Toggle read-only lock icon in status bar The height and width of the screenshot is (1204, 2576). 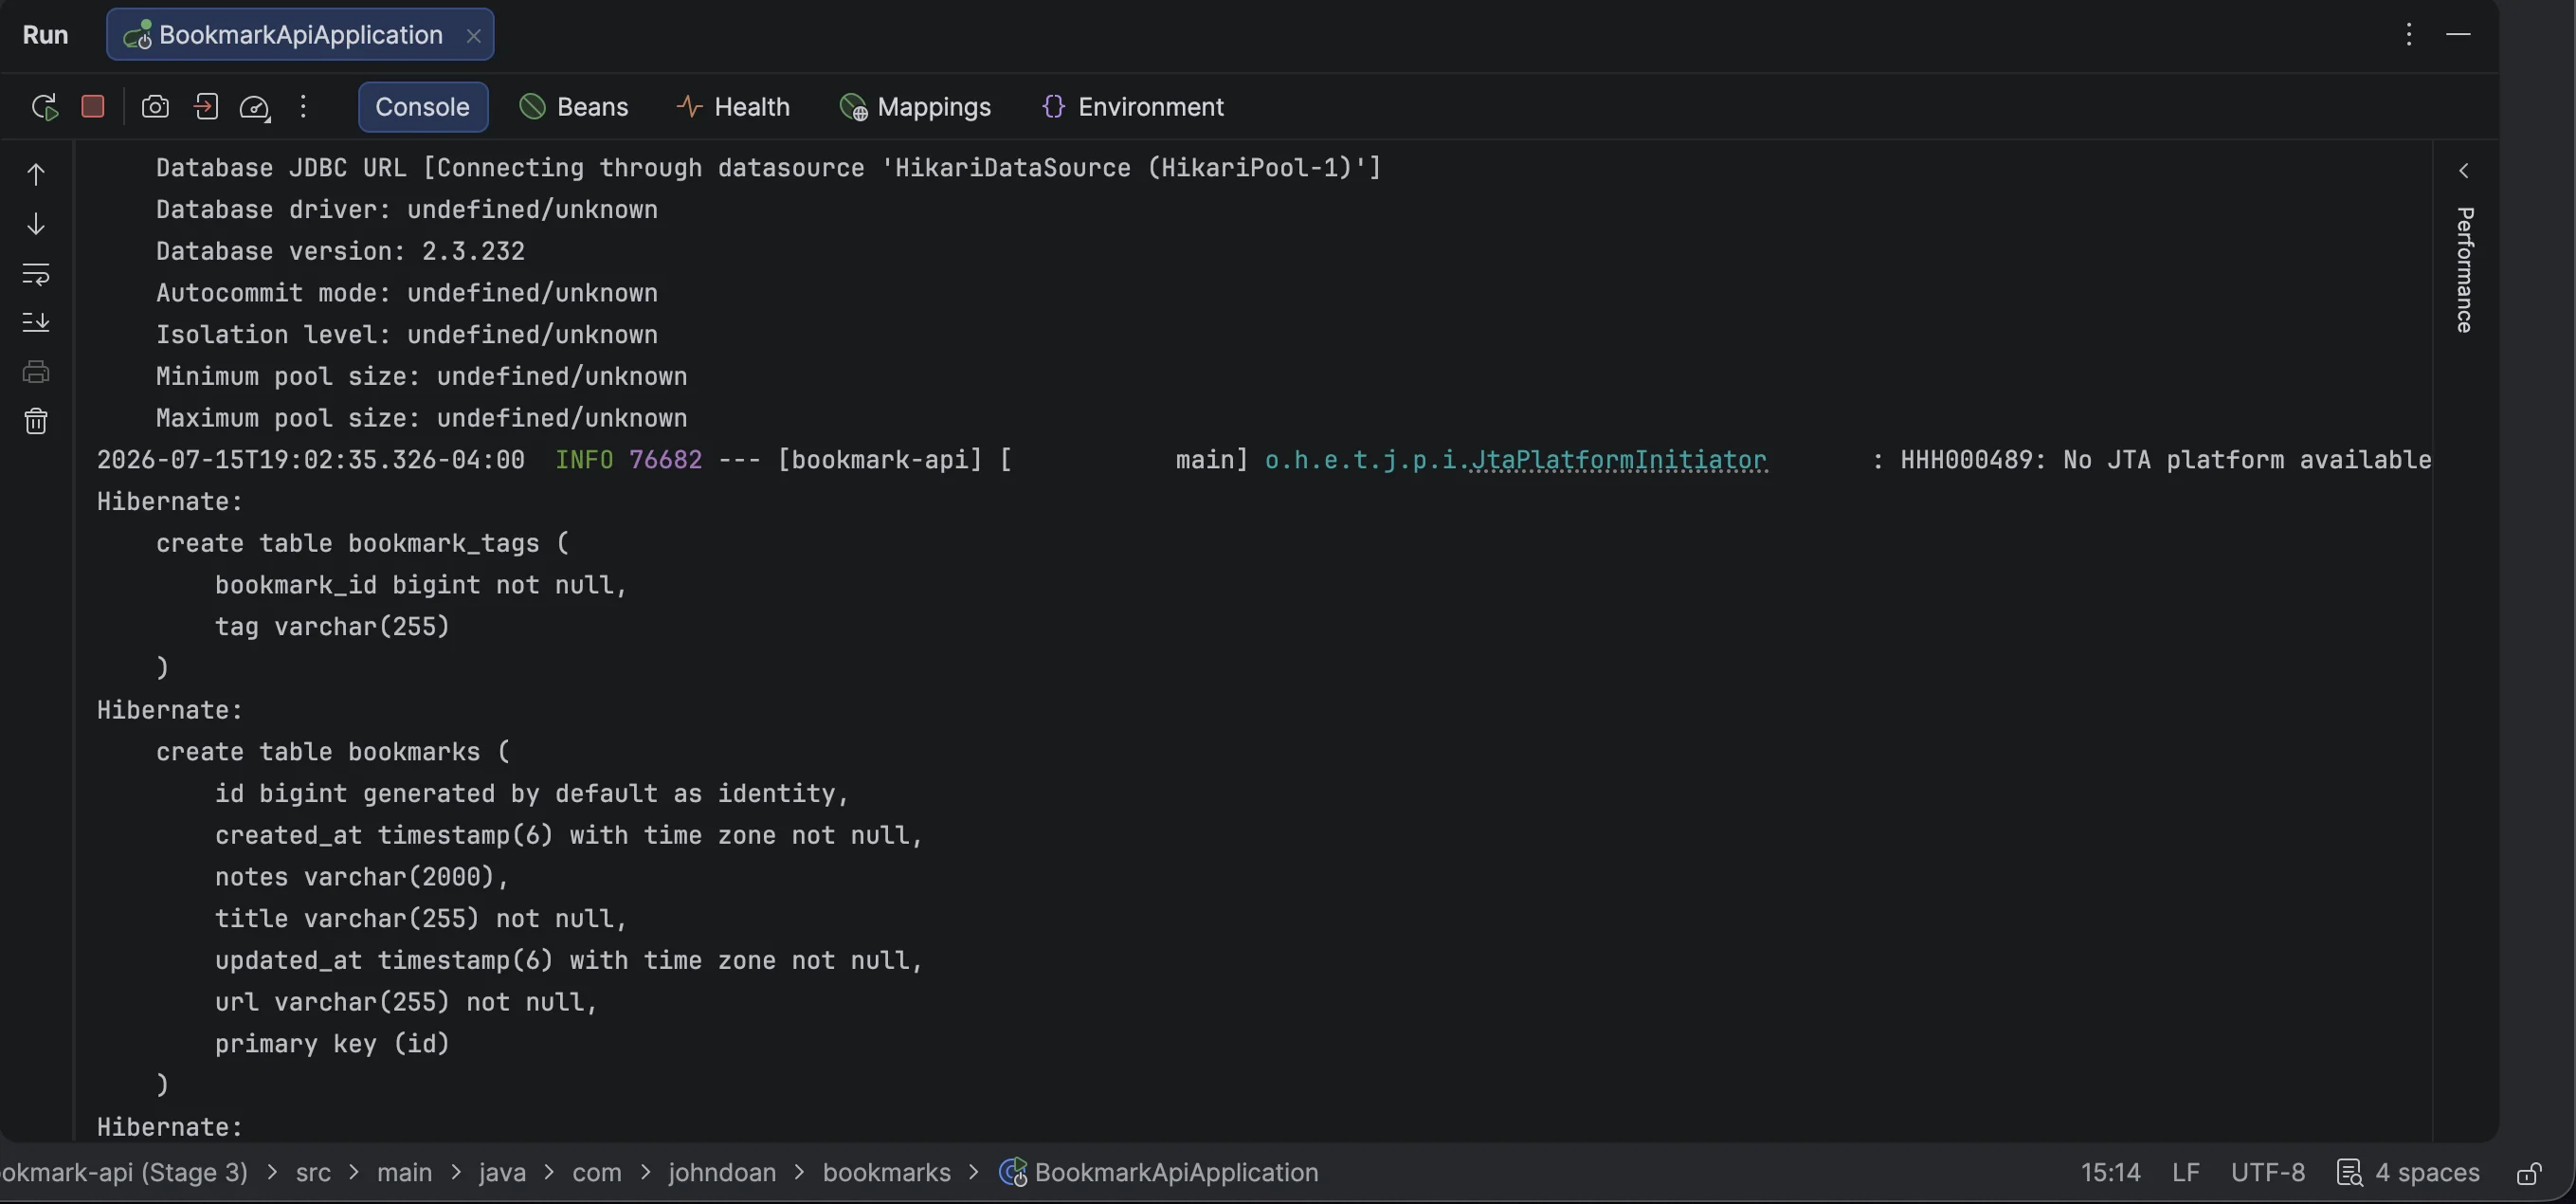(2530, 1172)
